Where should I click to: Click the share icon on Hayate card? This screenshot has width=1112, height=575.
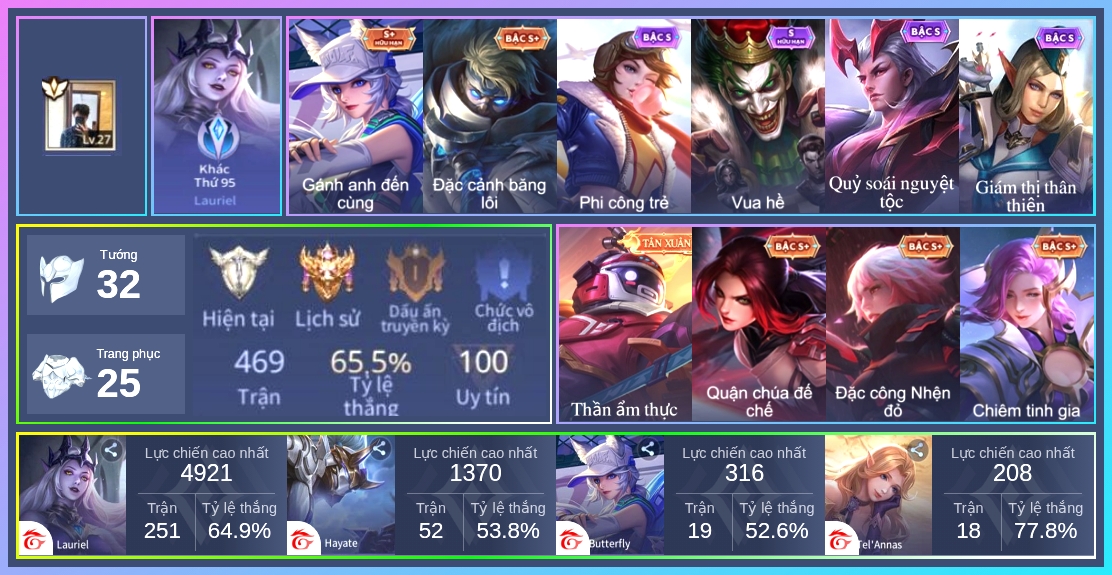pyautogui.click(x=379, y=449)
